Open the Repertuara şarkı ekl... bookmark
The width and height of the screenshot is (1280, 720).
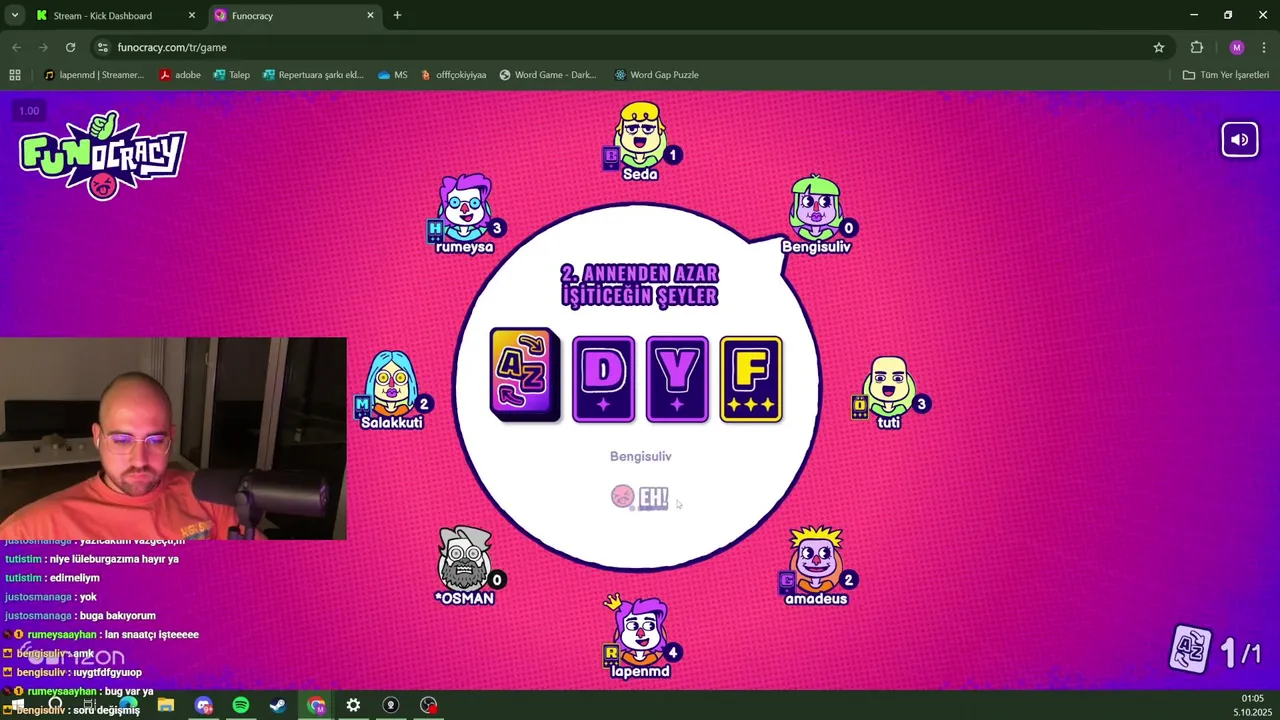[313, 75]
